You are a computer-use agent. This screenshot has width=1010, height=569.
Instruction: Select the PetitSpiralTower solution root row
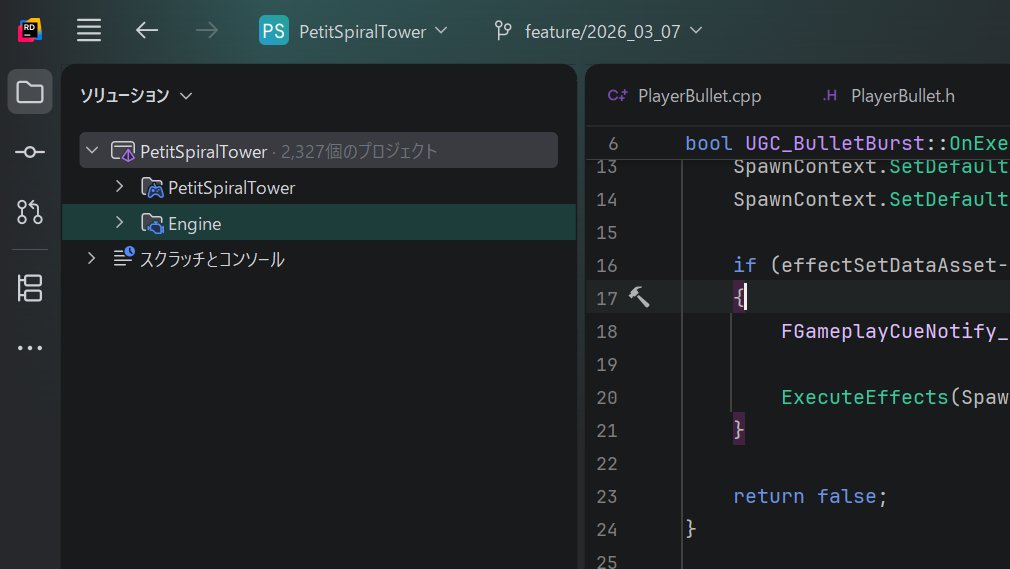click(319, 150)
